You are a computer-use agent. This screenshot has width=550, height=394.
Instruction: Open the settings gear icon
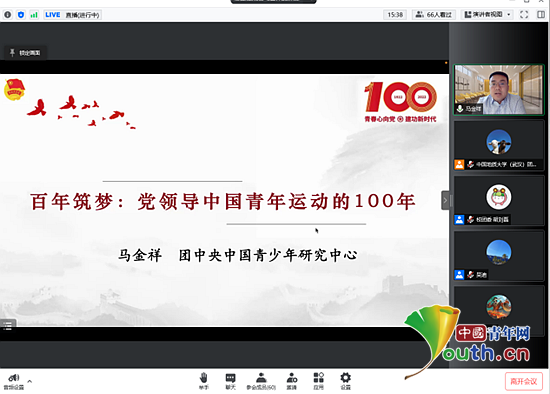click(x=346, y=381)
